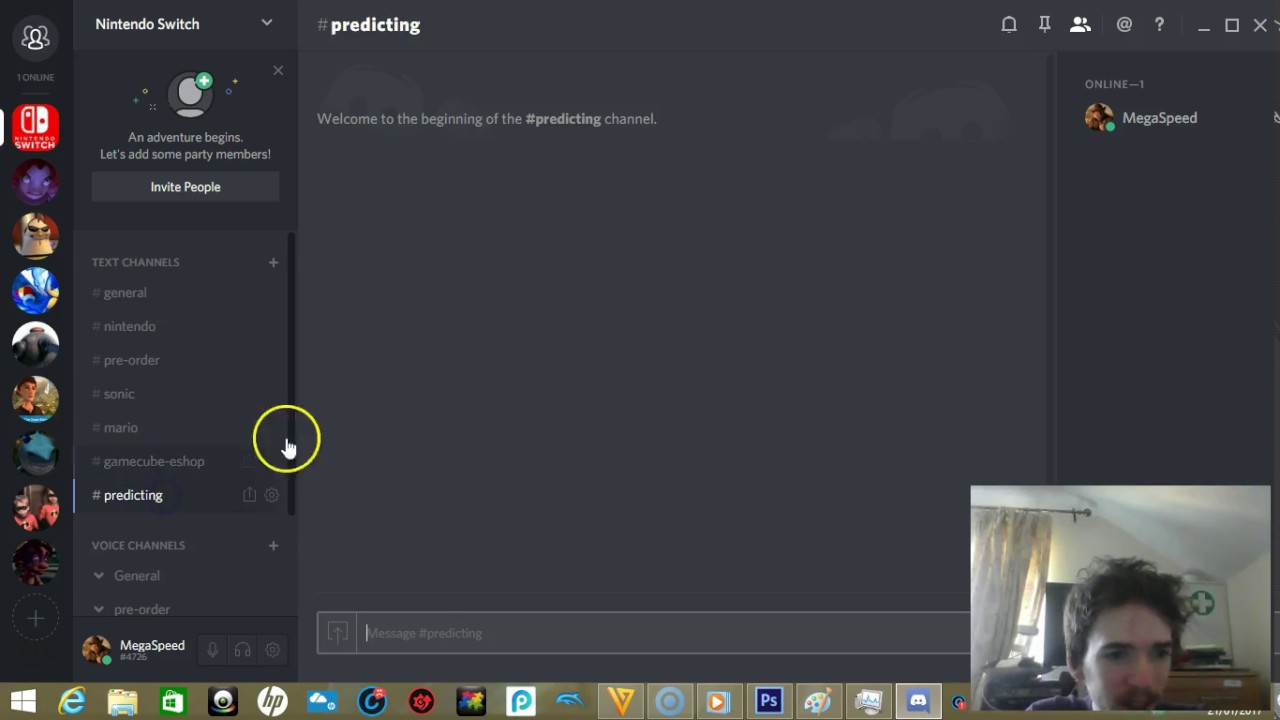Show pinned messages via pin icon

tap(1044, 25)
